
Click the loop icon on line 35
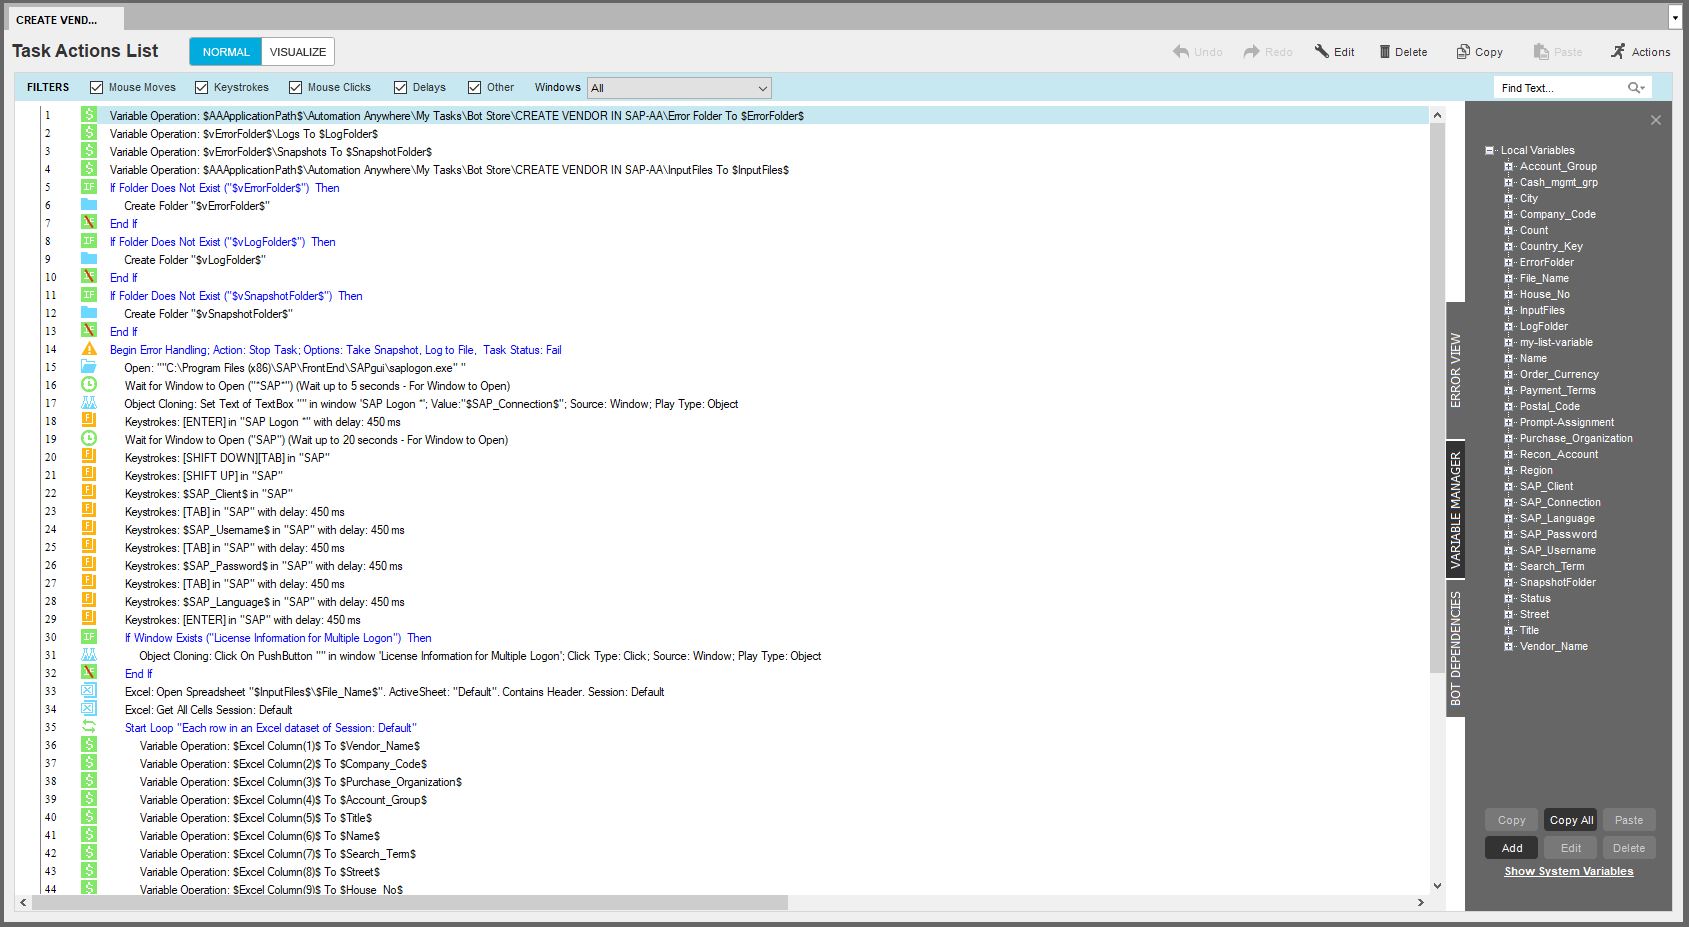pos(89,727)
